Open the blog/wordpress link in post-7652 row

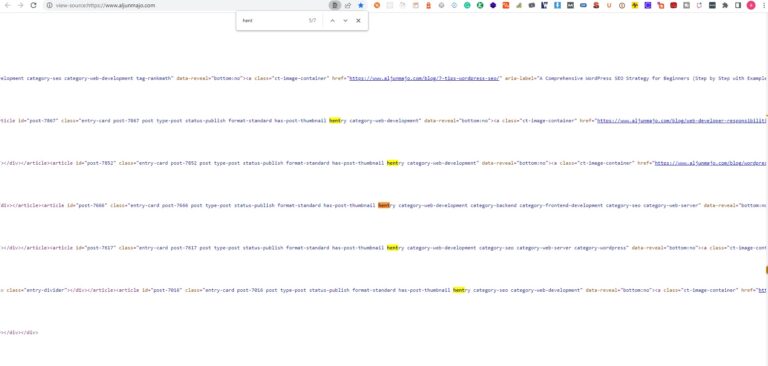[x=711, y=163]
